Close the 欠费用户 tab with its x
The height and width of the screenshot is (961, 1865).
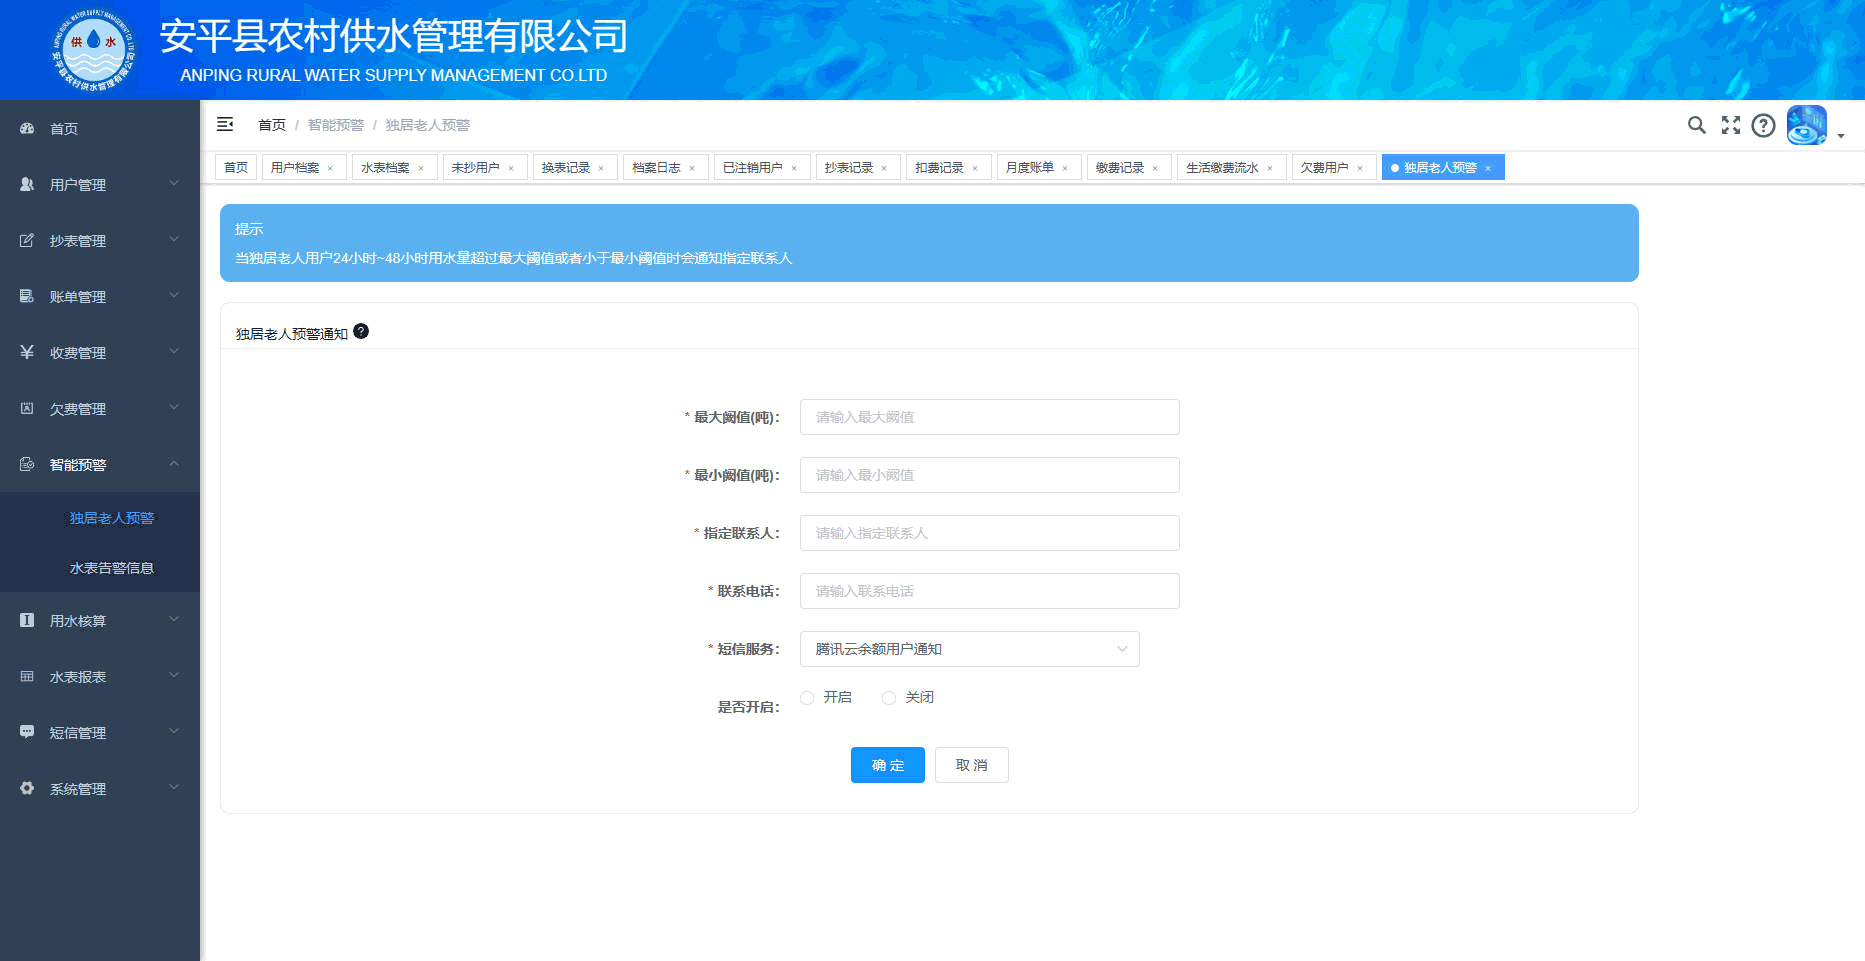coord(1360,168)
